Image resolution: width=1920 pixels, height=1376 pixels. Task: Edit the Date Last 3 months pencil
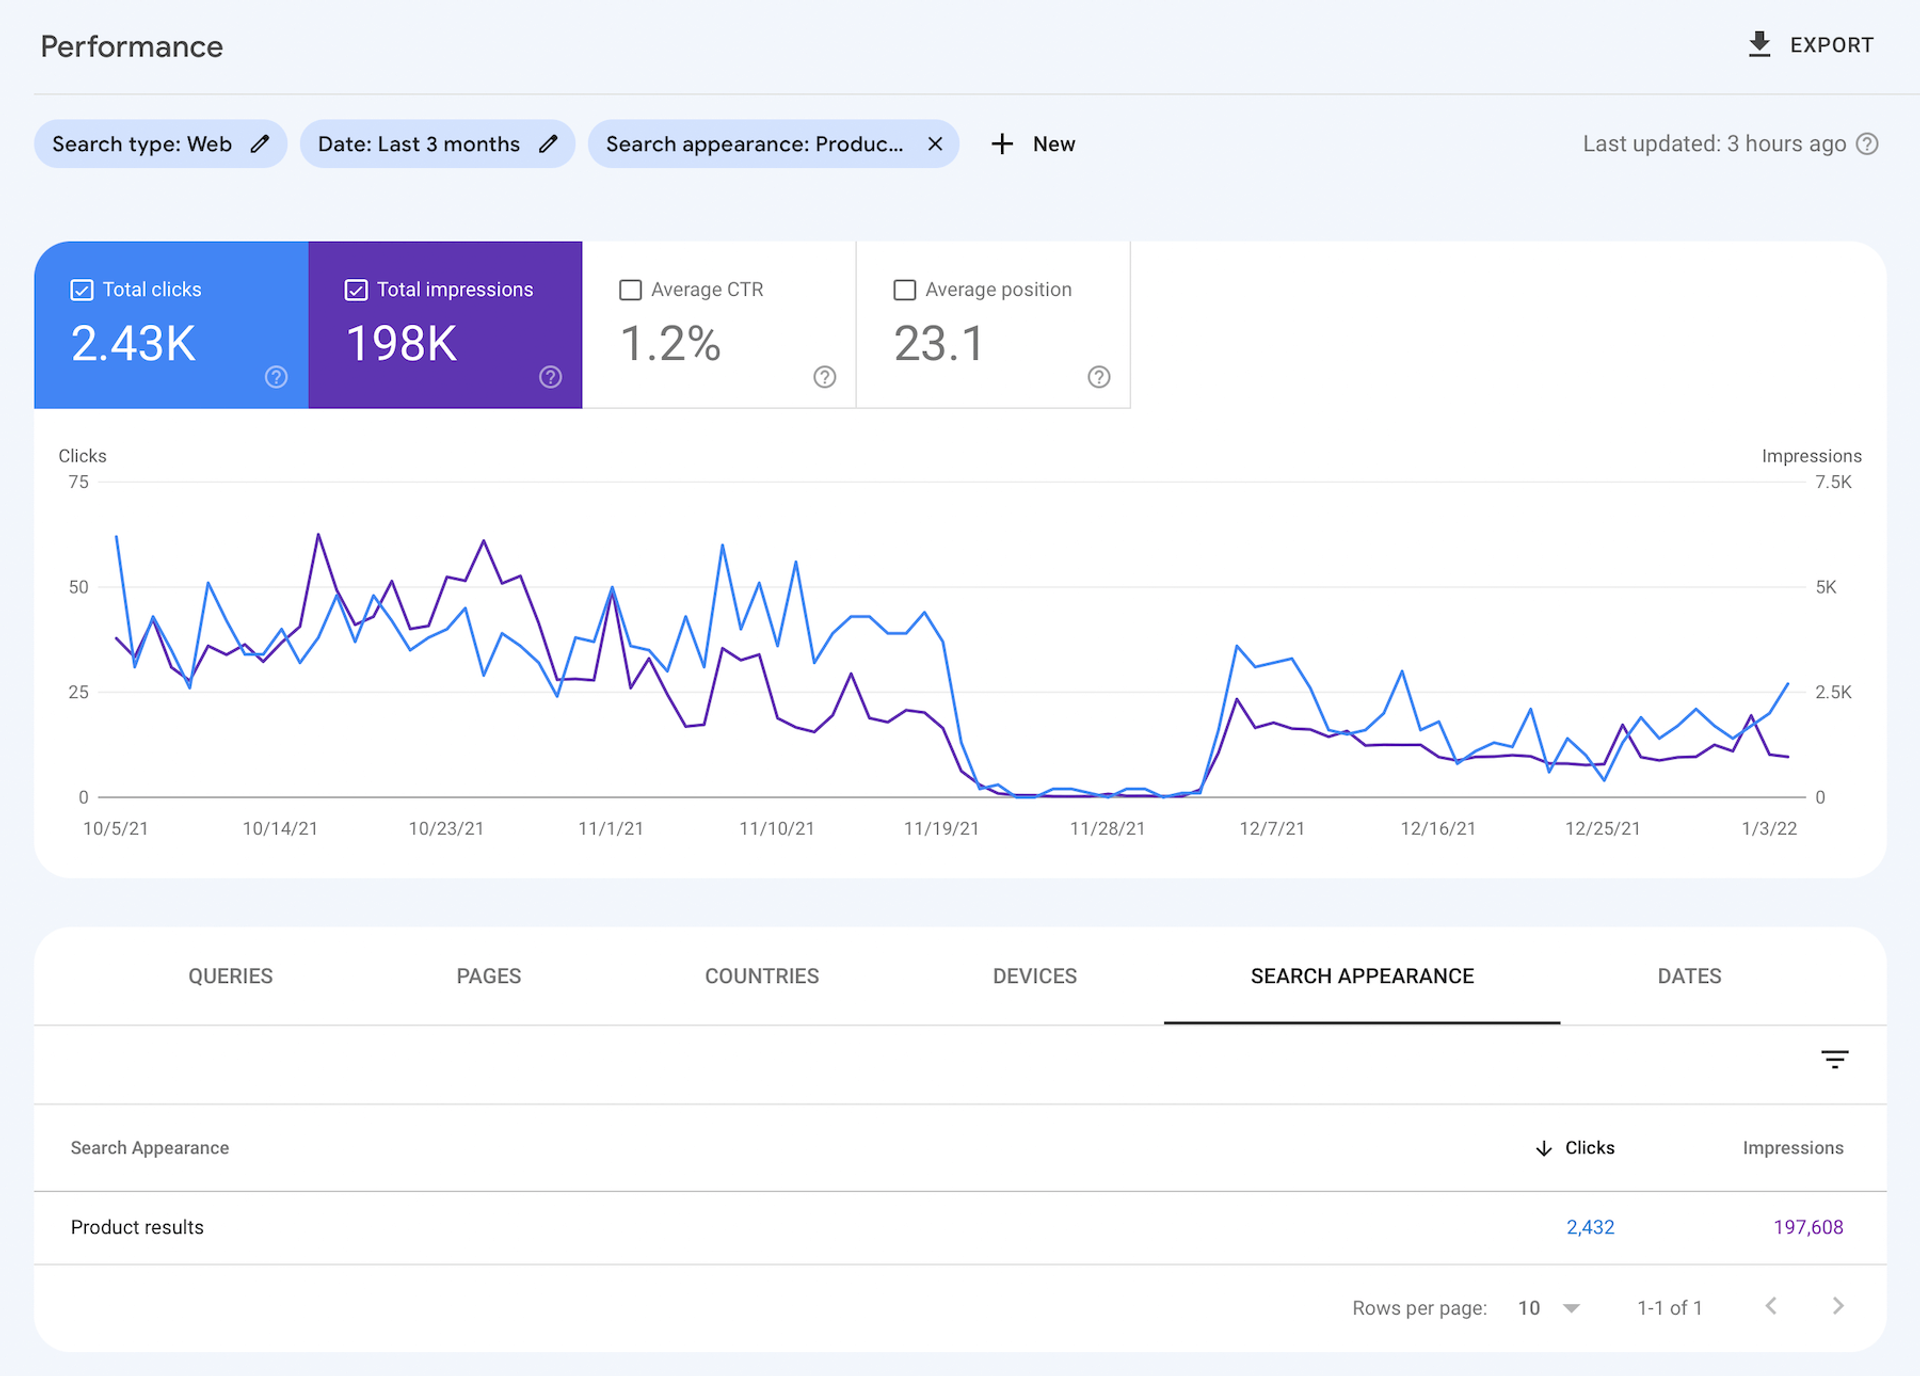click(x=548, y=144)
